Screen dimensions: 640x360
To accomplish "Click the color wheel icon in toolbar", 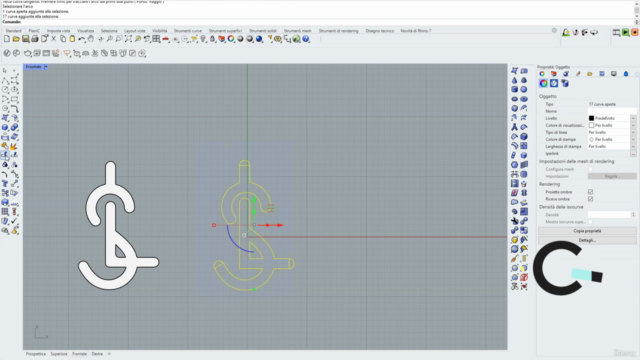I will pos(231,39).
